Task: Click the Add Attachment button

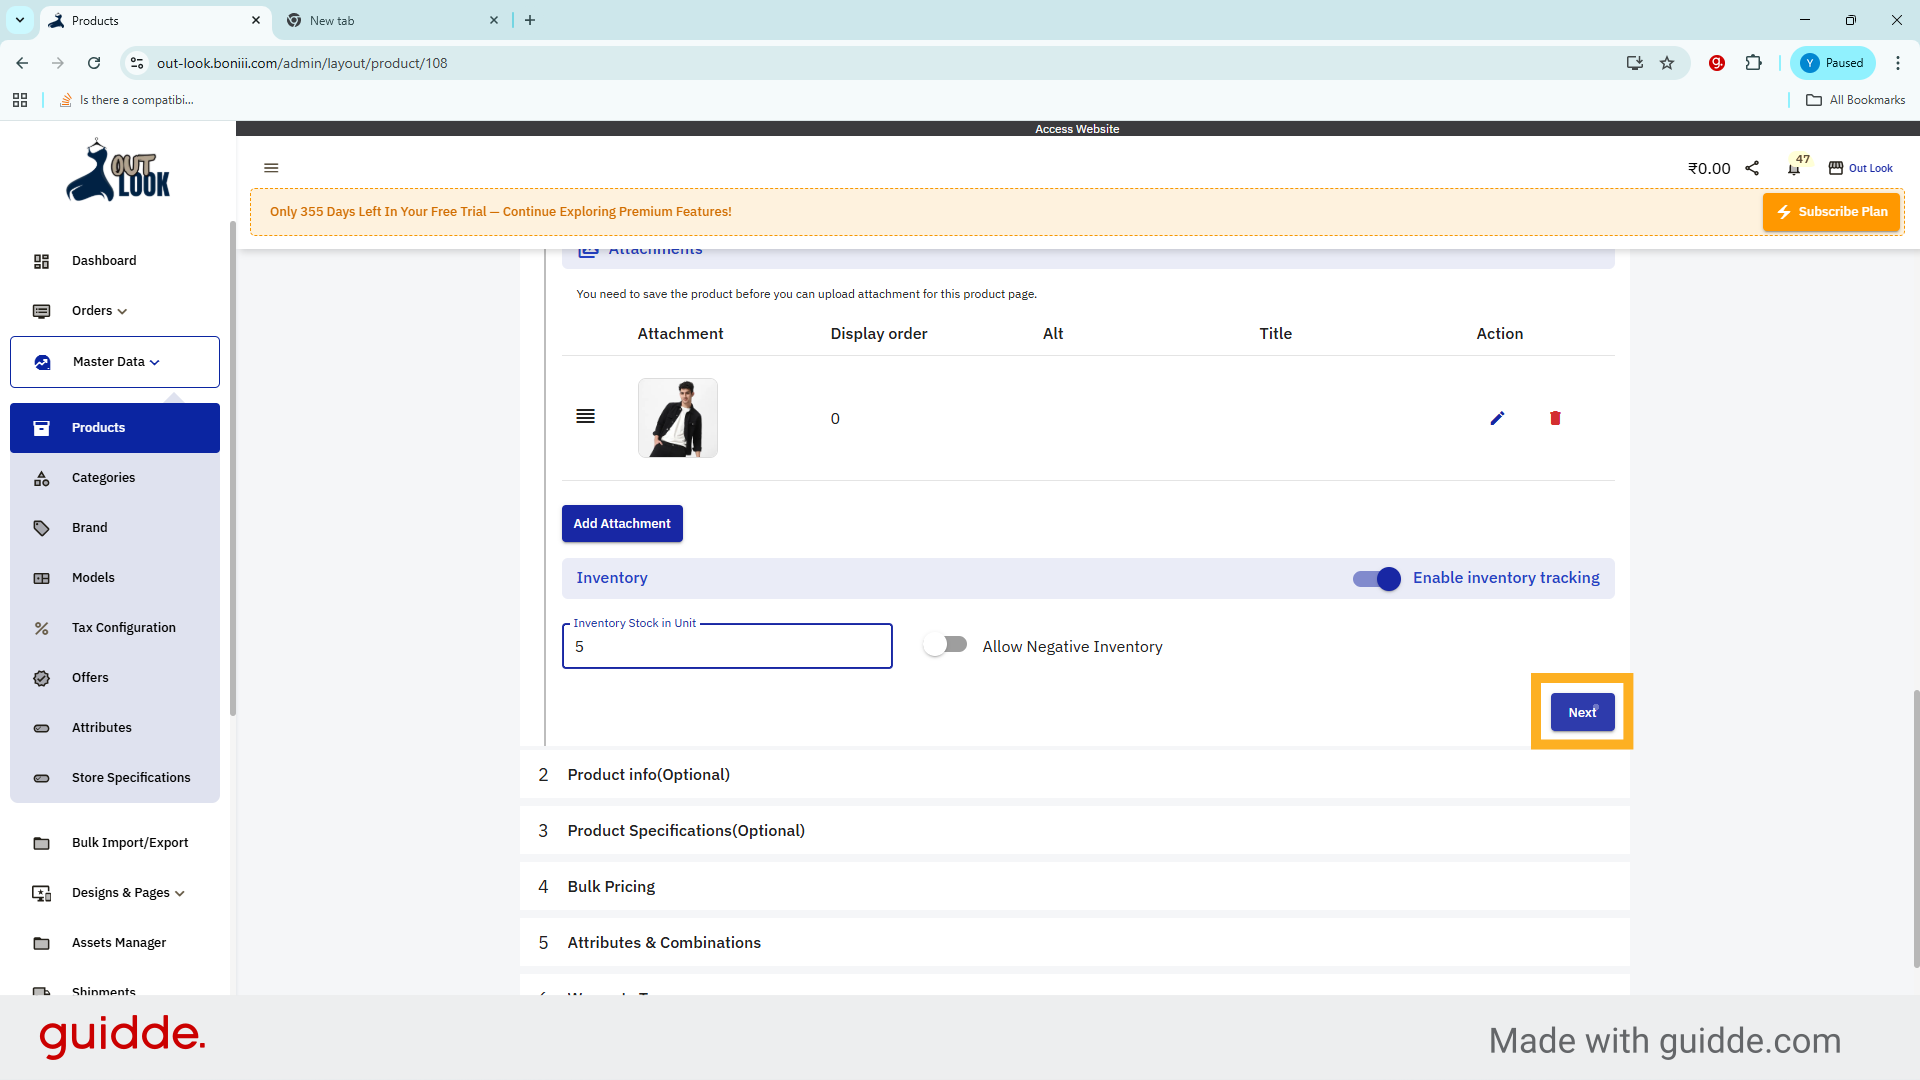Action: click(x=622, y=524)
